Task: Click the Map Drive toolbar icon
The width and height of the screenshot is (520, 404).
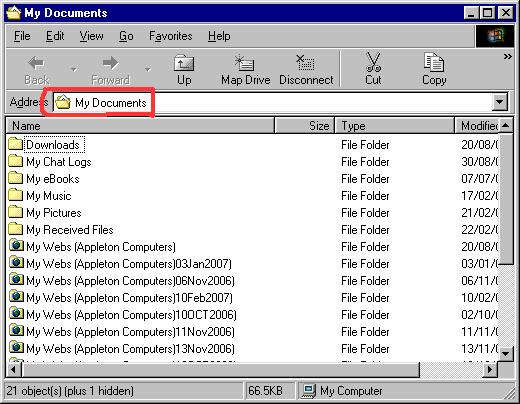Action: point(245,62)
